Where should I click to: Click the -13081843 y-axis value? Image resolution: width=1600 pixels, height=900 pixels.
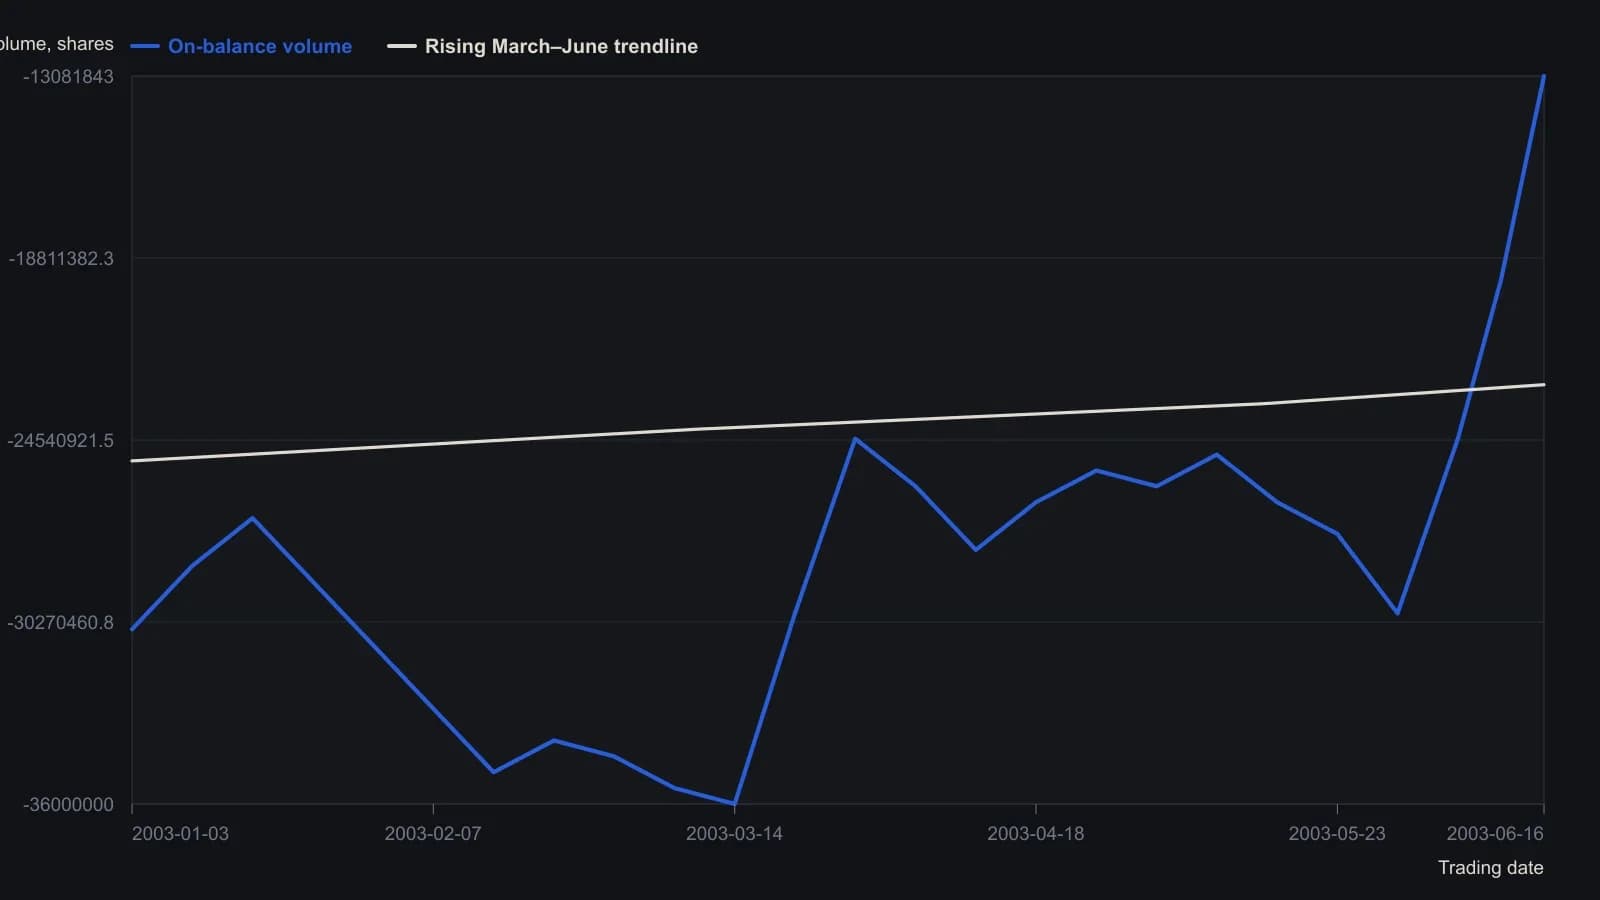click(68, 77)
